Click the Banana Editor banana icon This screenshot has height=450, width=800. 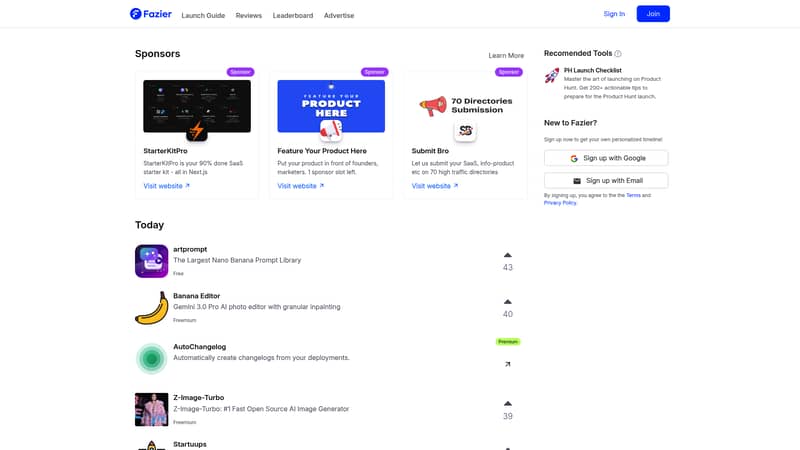[x=151, y=308]
